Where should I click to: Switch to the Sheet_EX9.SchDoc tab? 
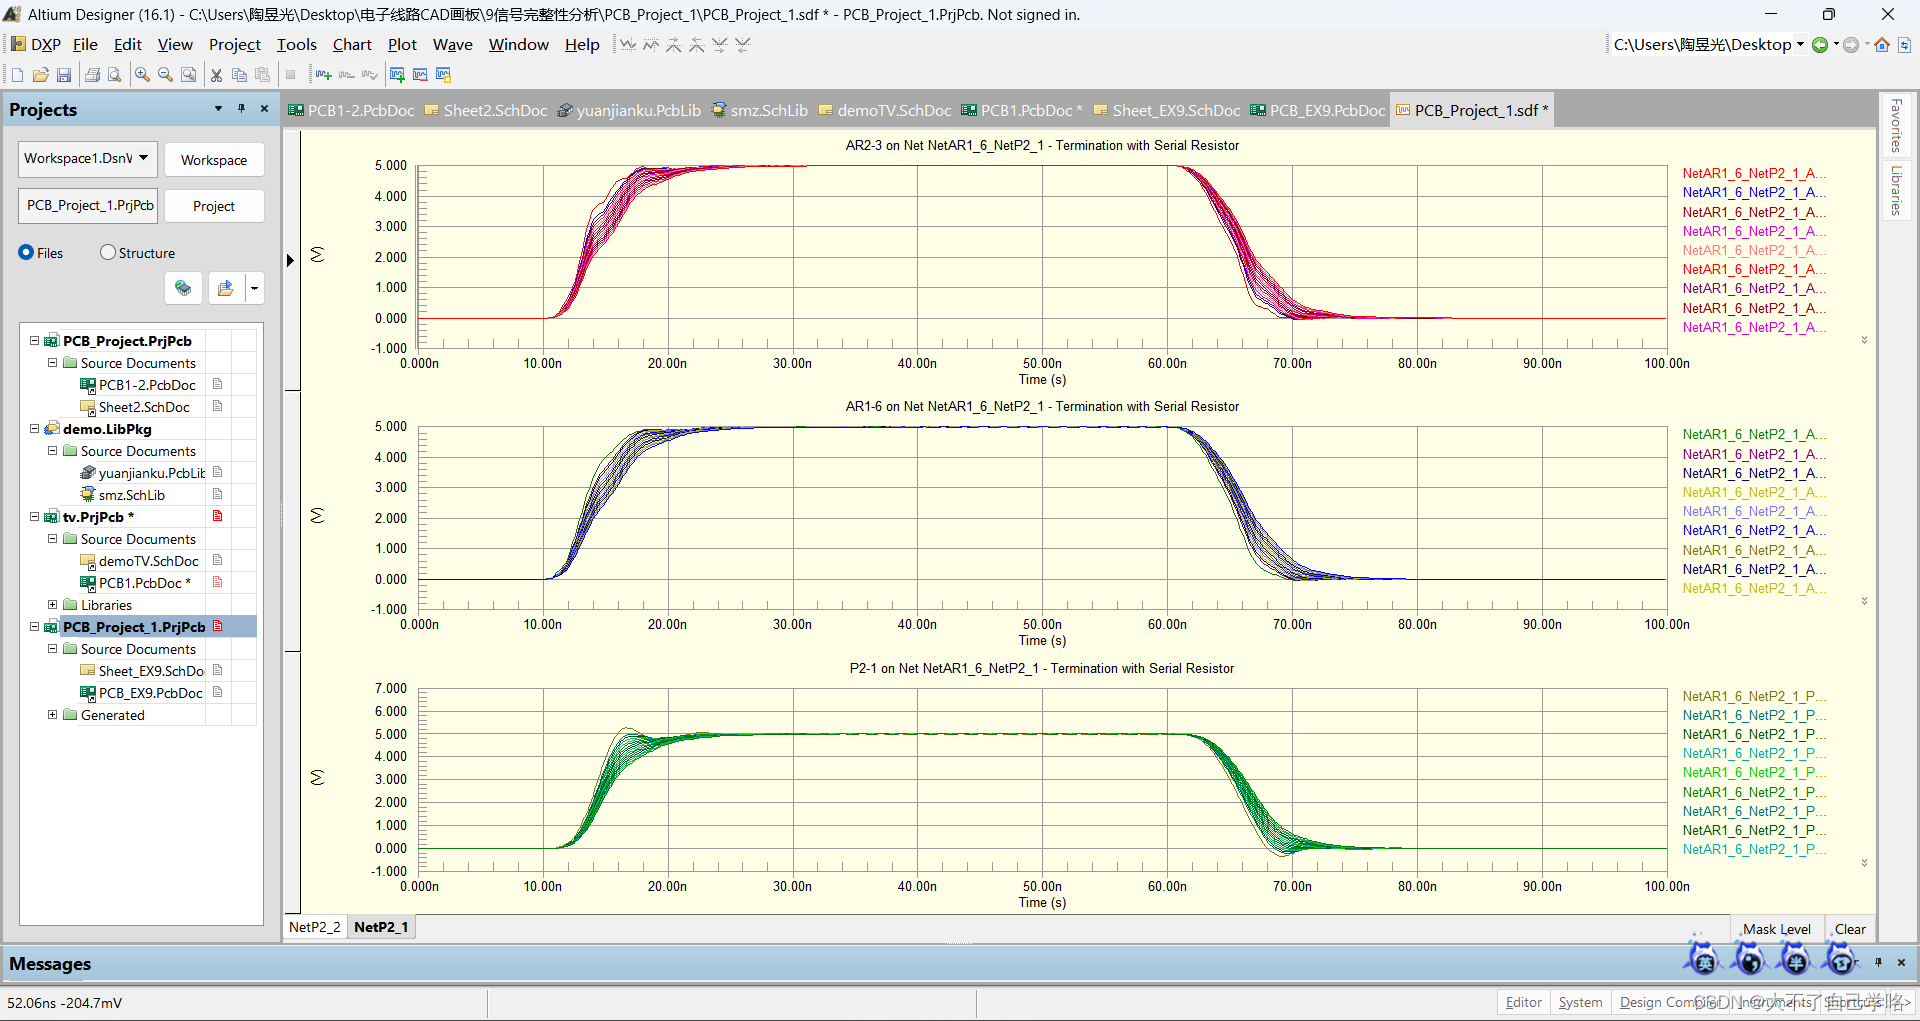pyautogui.click(x=1167, y=110)
